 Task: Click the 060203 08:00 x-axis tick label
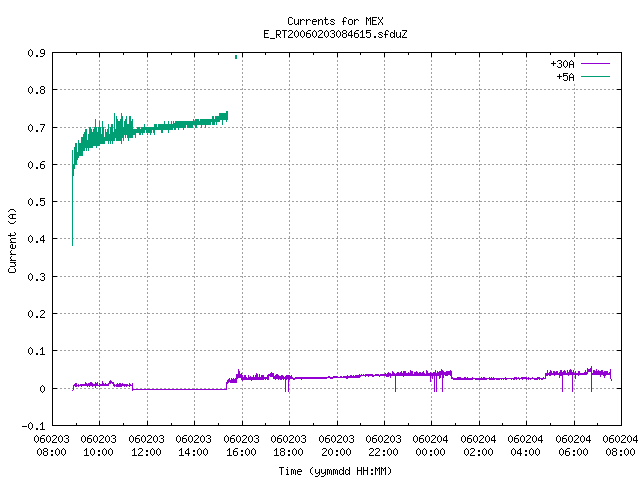[51, 446]
